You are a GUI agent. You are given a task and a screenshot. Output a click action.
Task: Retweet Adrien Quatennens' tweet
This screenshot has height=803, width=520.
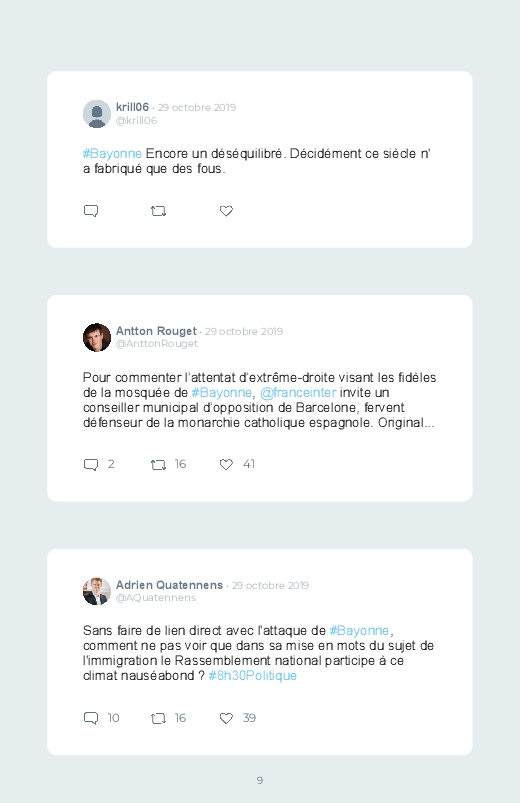[158, 719]
